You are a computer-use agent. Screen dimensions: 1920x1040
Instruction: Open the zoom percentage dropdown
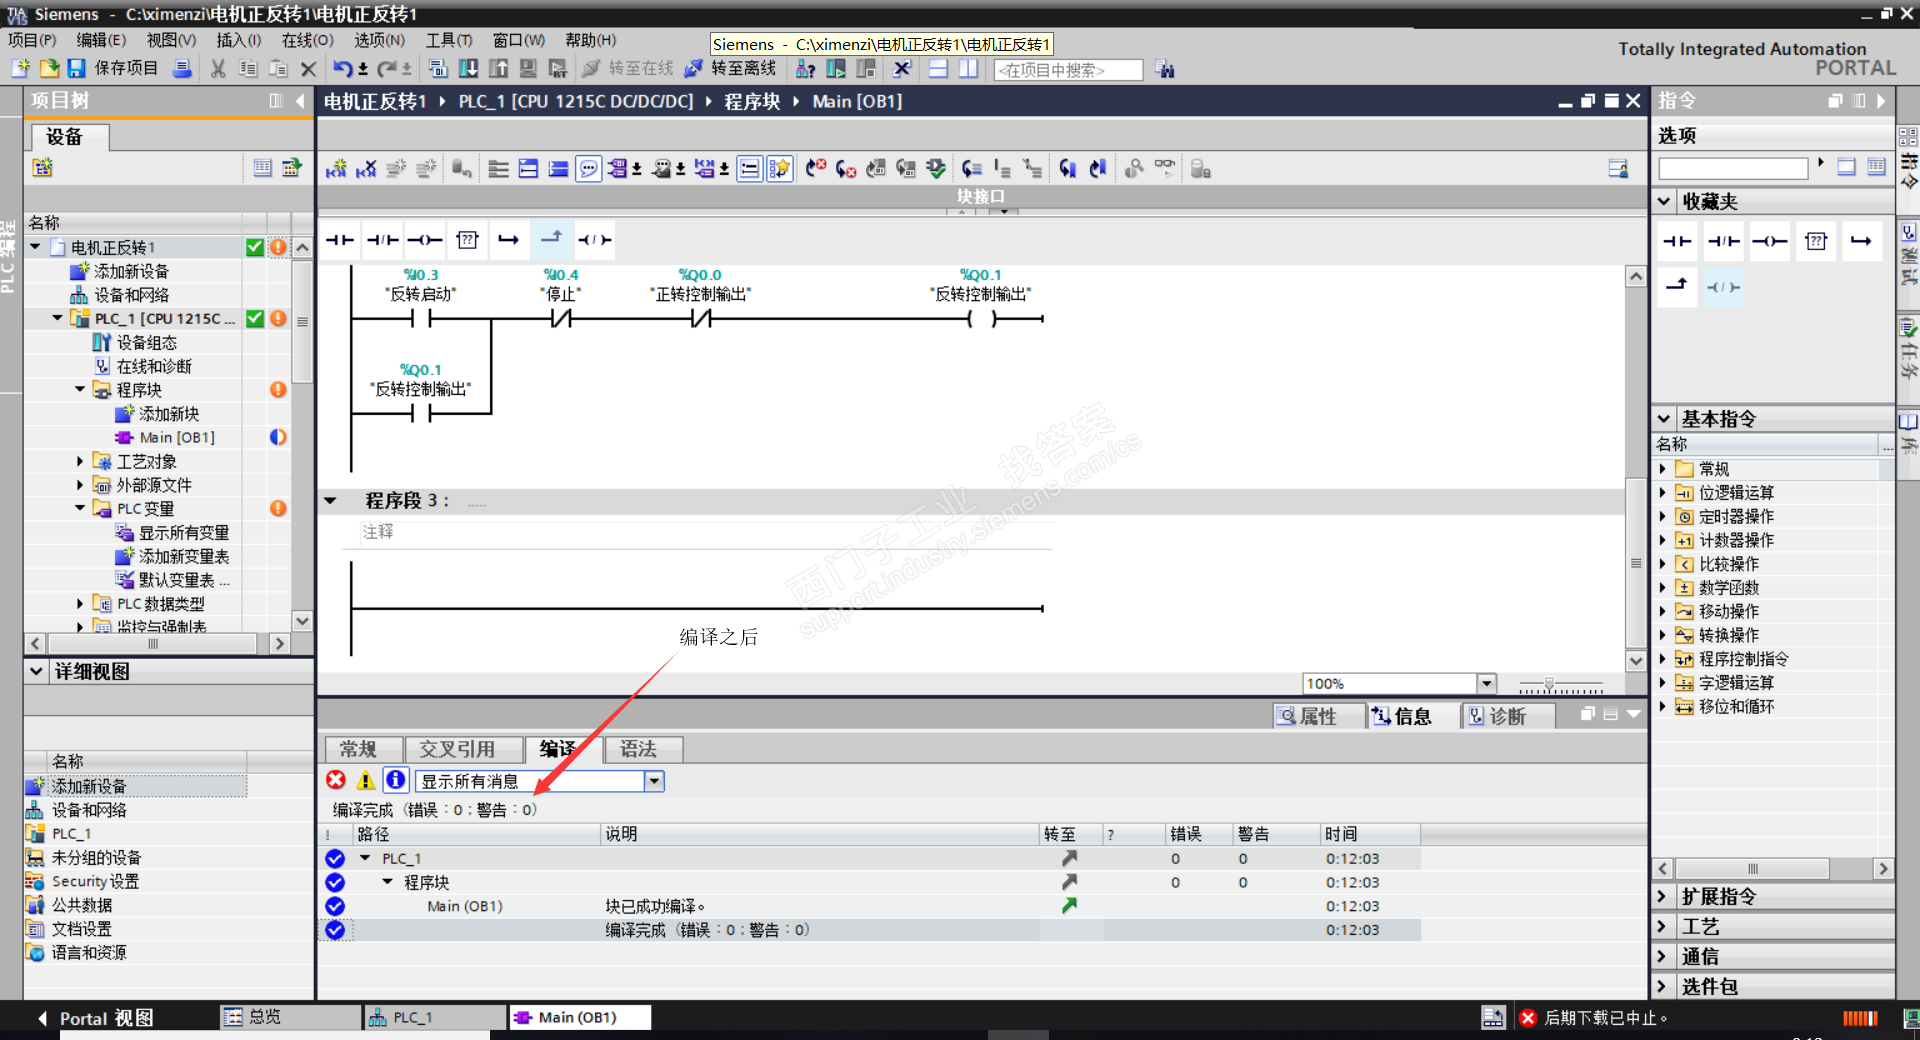click(x=1487, y=683)
